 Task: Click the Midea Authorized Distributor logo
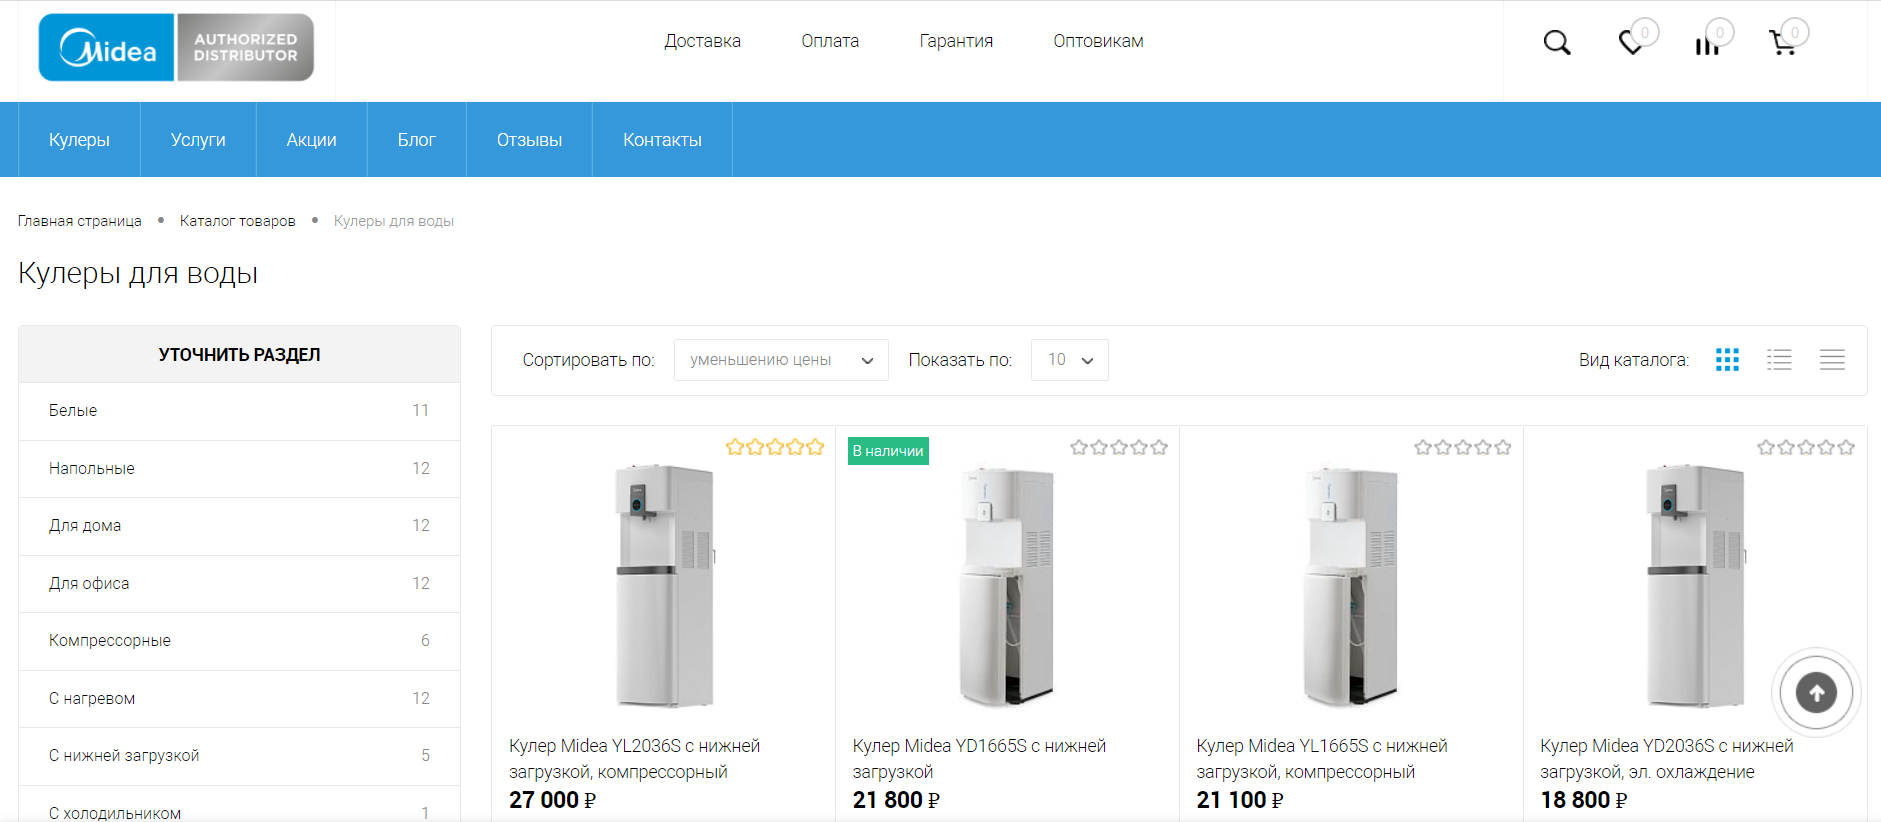point(176,47)
